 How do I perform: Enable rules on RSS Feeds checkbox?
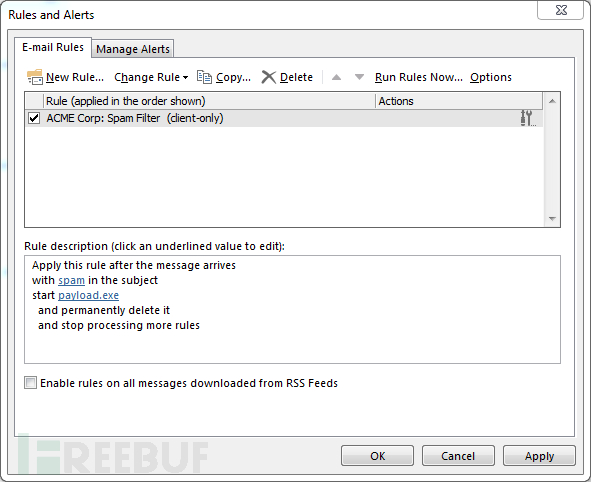click(x=31, y=383)
